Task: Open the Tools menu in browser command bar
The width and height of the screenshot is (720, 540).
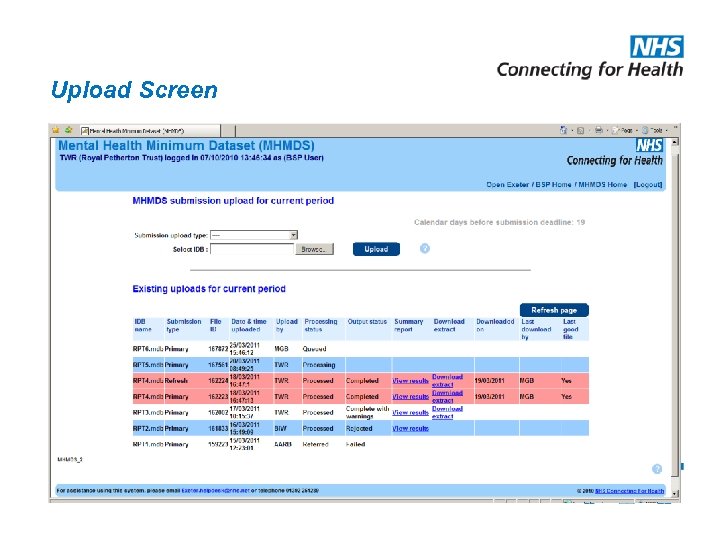Action: click(654, 130)
